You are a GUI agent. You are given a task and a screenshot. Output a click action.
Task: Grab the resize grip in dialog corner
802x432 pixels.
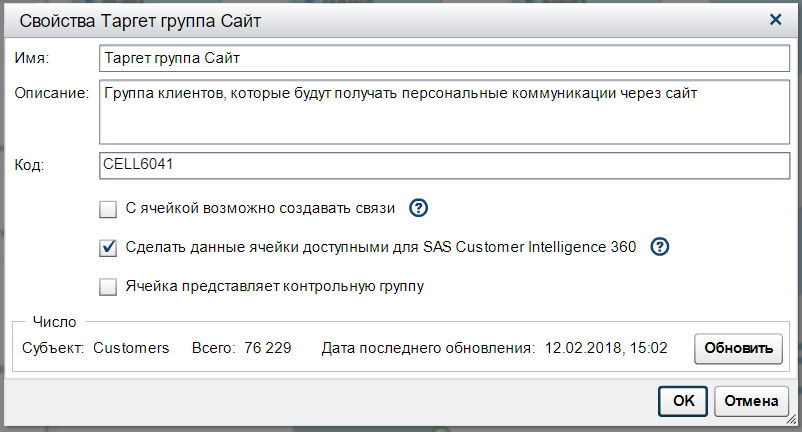pos(794,424)
